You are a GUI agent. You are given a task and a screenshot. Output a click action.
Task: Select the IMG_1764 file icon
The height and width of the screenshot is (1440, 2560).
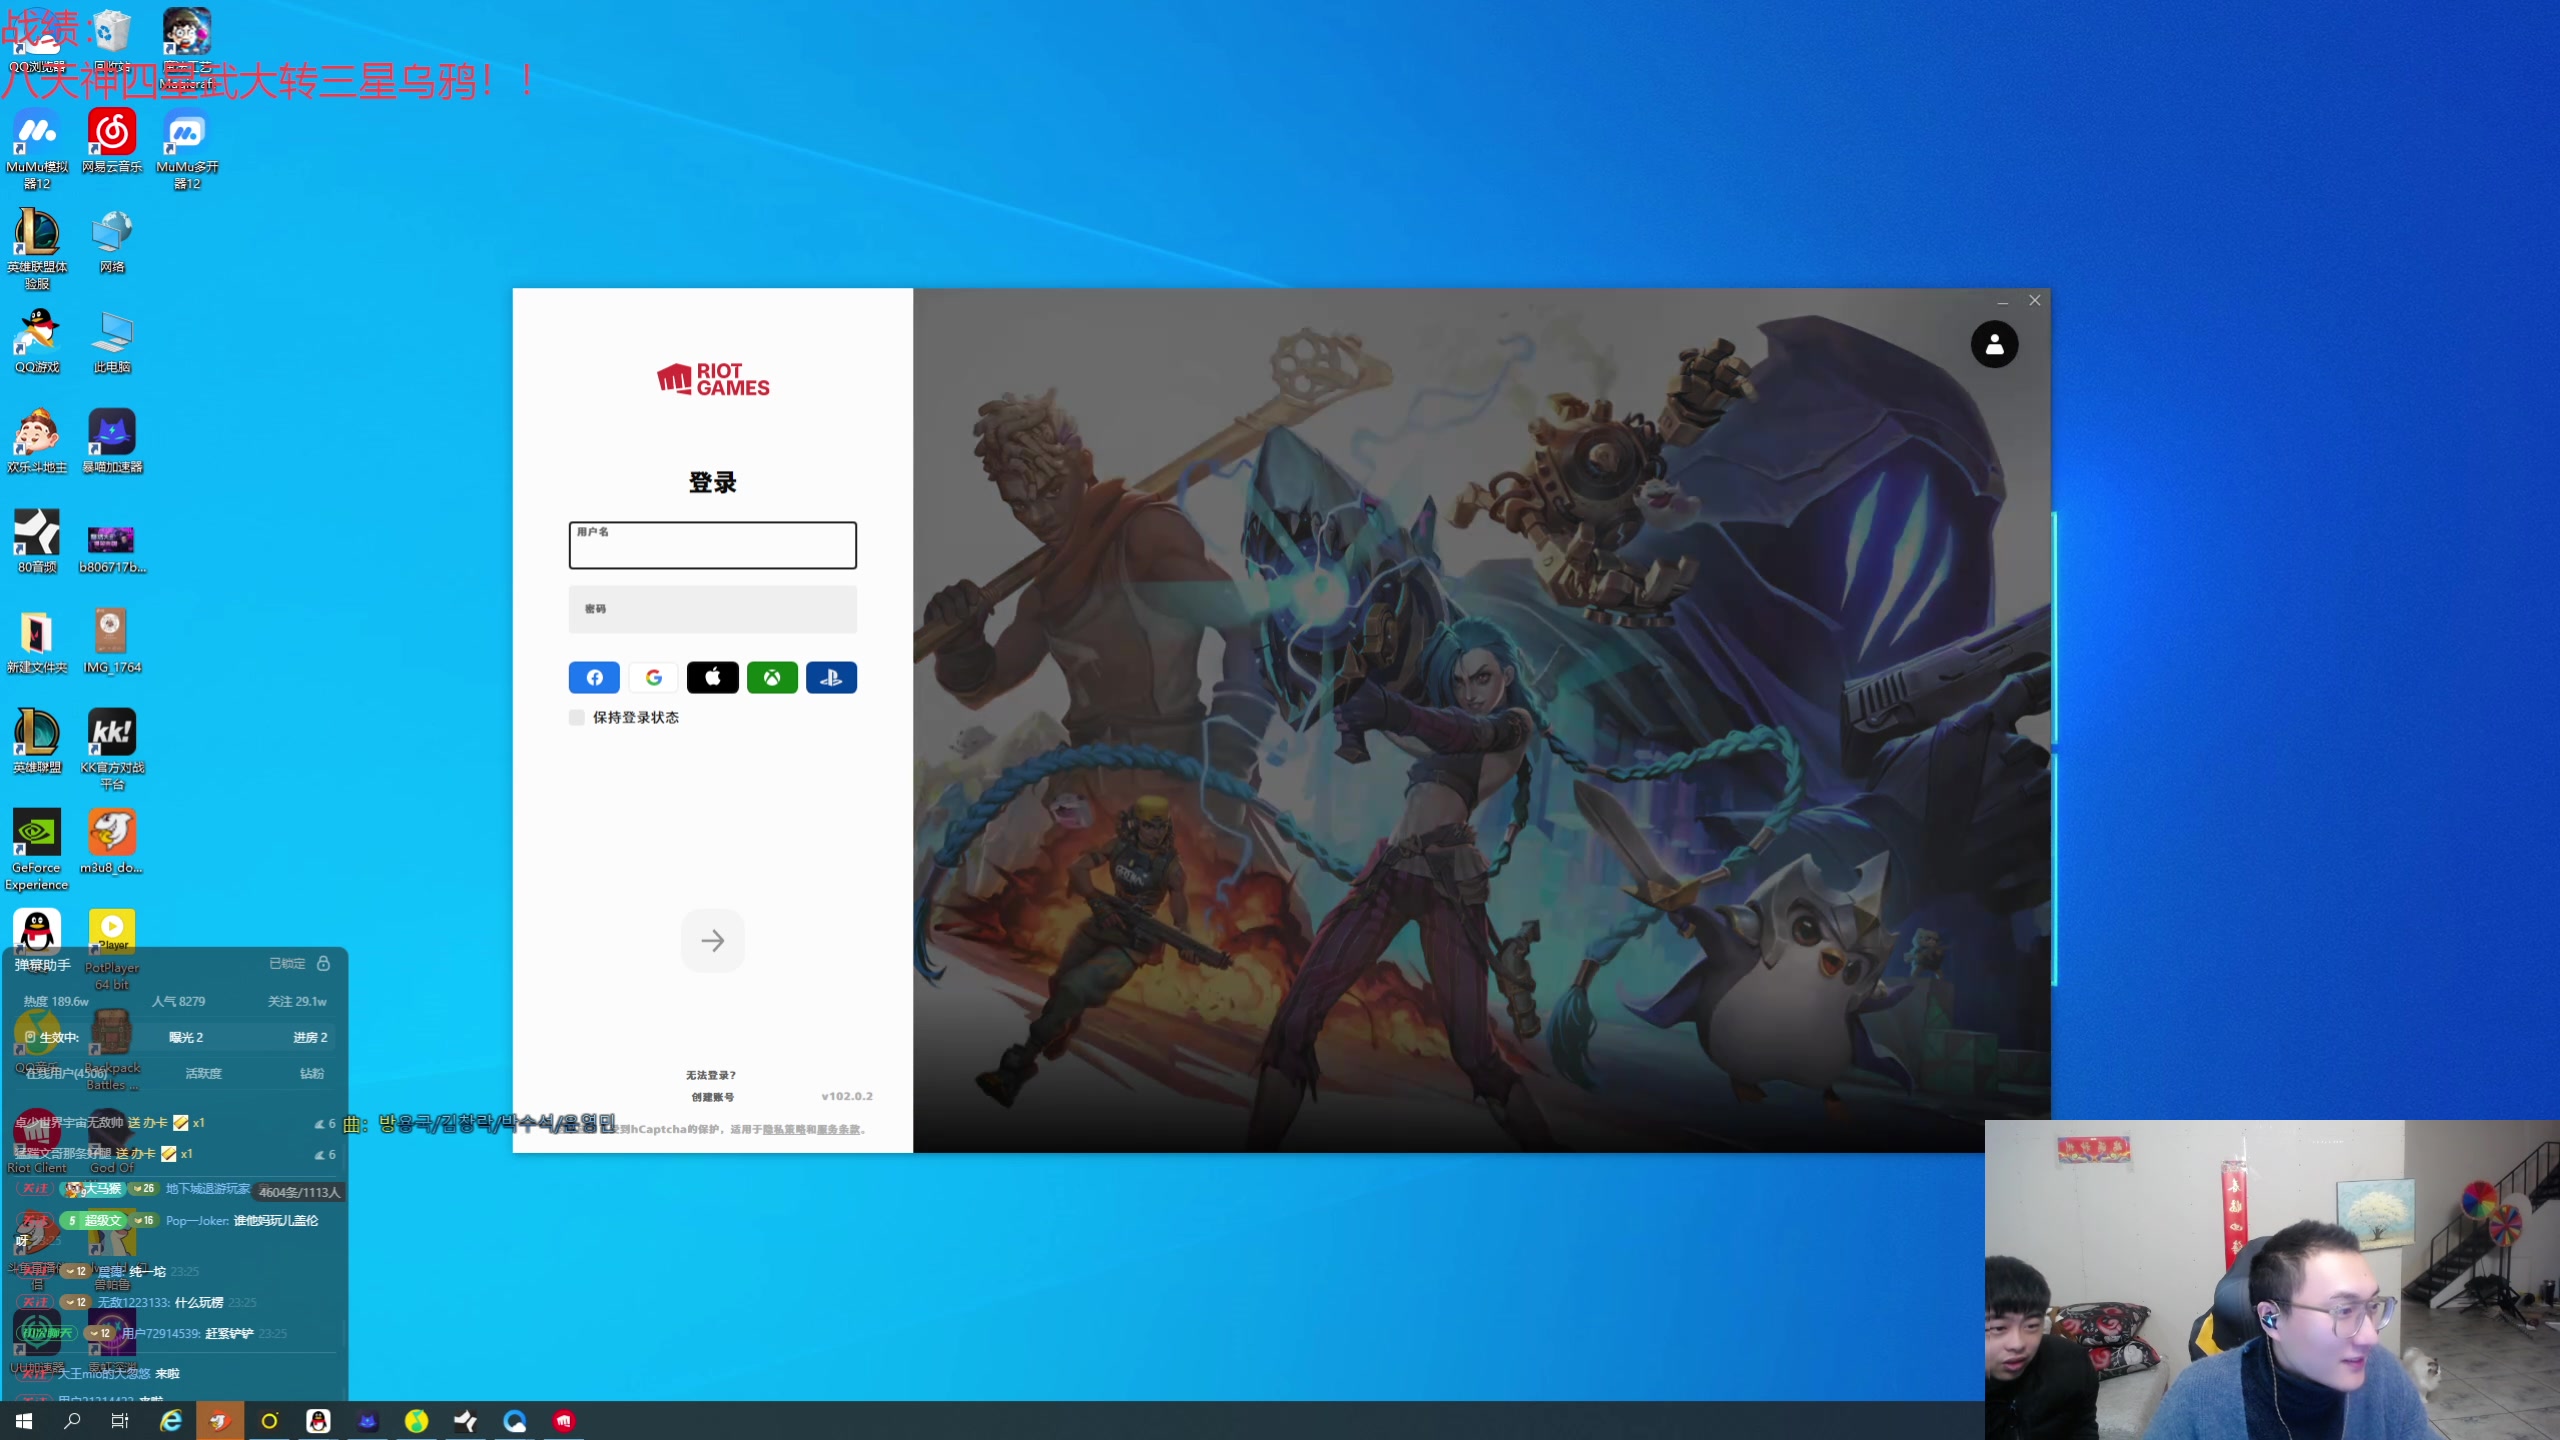pos(112,641)
